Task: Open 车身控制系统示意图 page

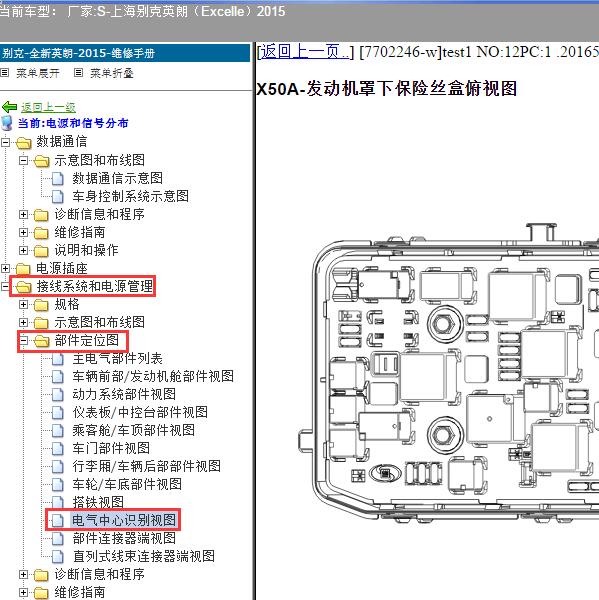Action: (131, 196)
